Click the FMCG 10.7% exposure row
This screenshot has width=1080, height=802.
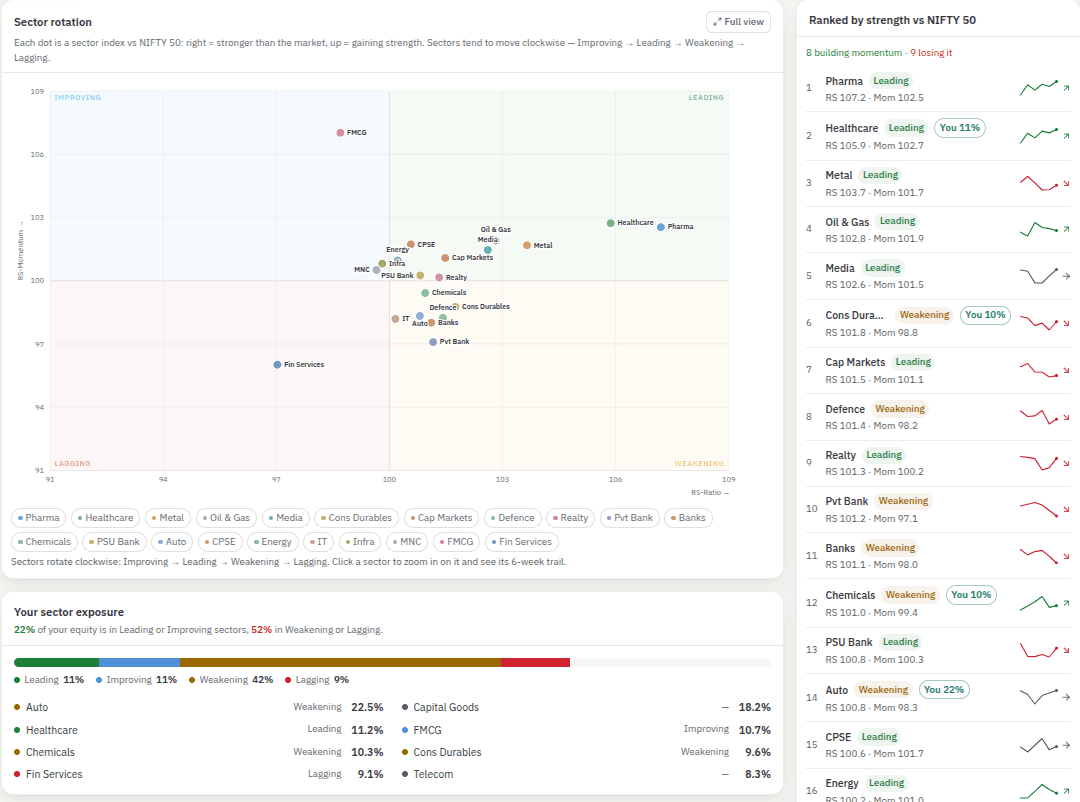click(586, 730)
